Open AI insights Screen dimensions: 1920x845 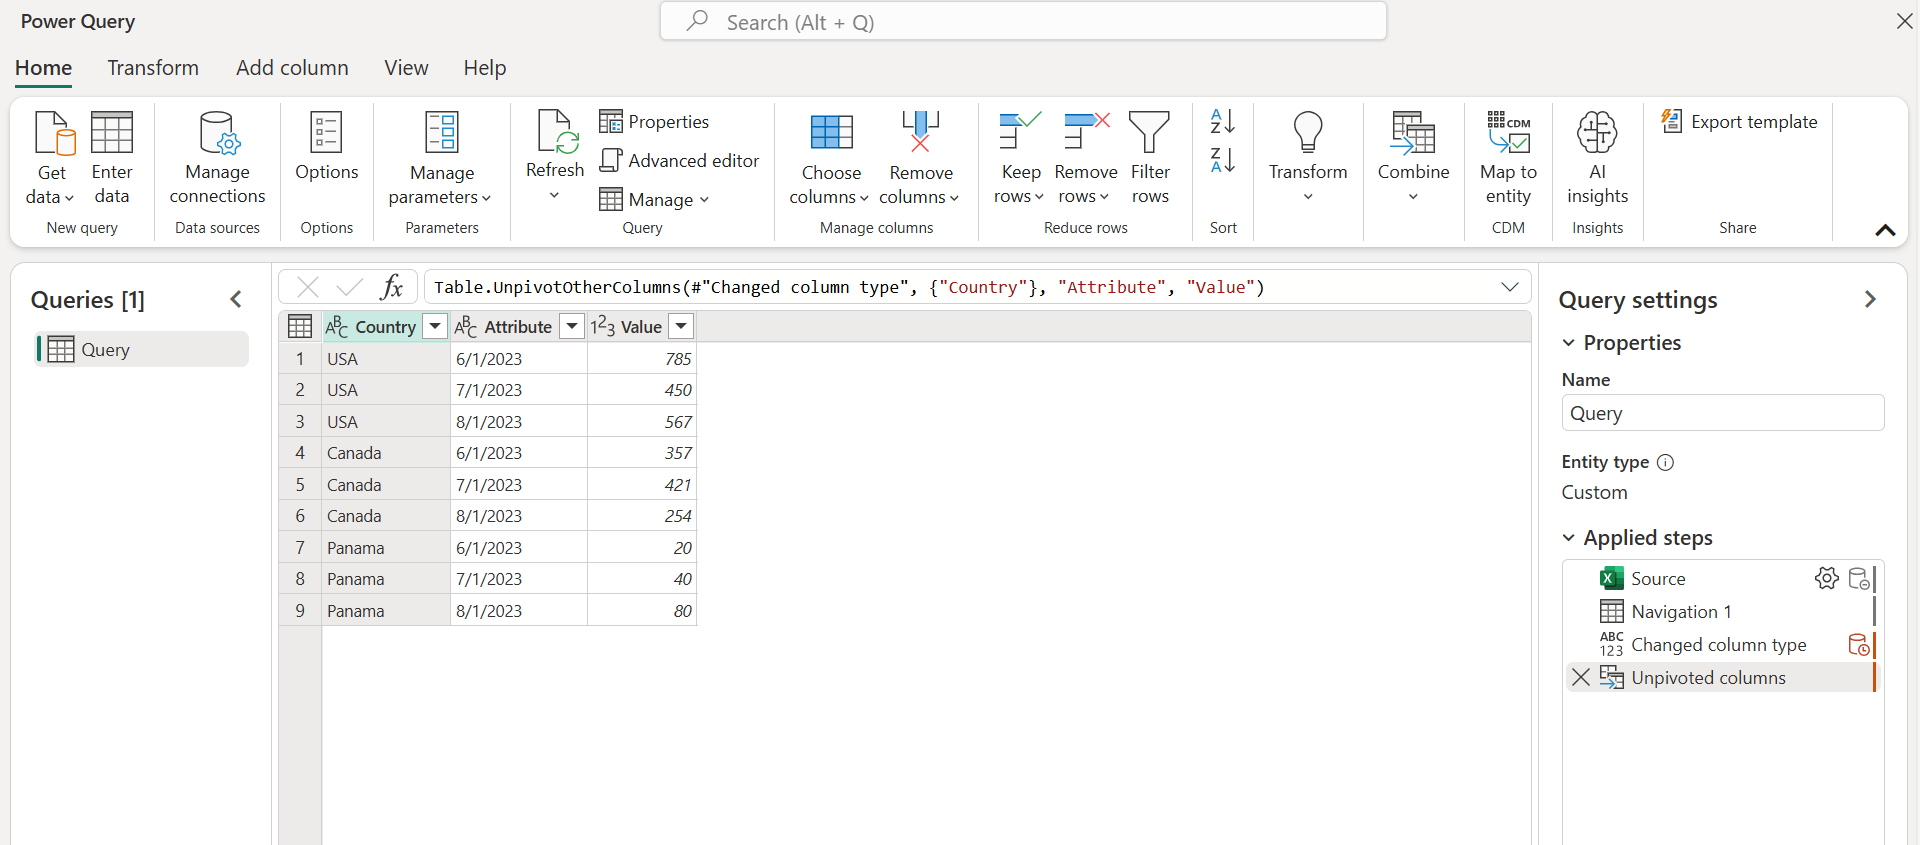(x=1597, y=158)
